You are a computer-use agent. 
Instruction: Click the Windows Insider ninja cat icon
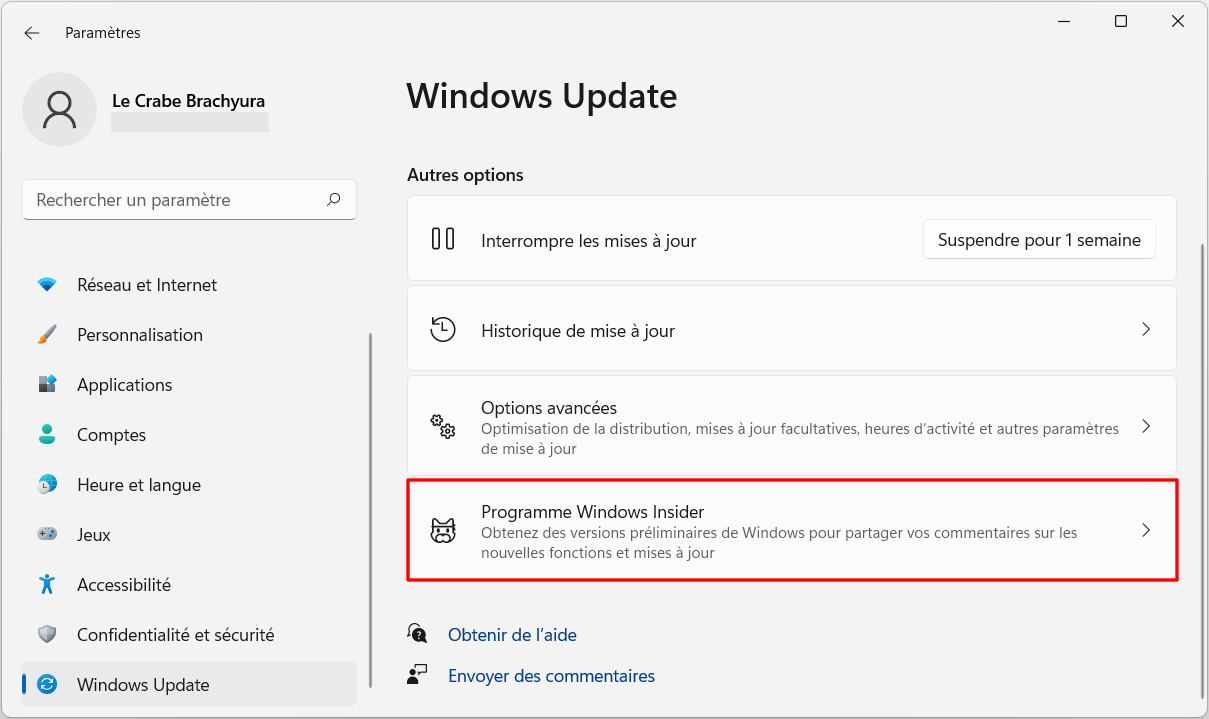443,531
